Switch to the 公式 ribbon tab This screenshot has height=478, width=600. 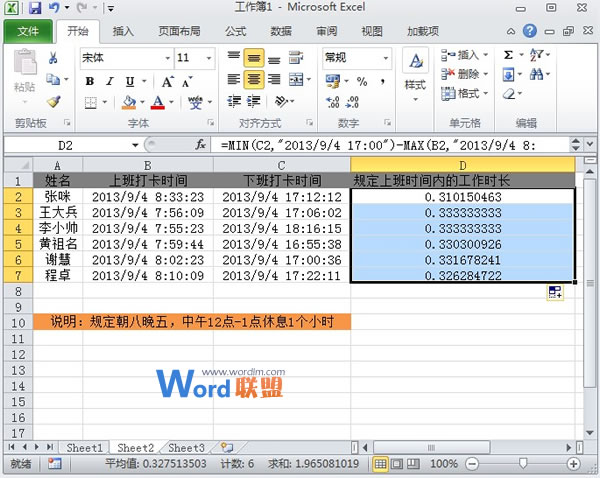pyautogui.click(x=235, y=31)
